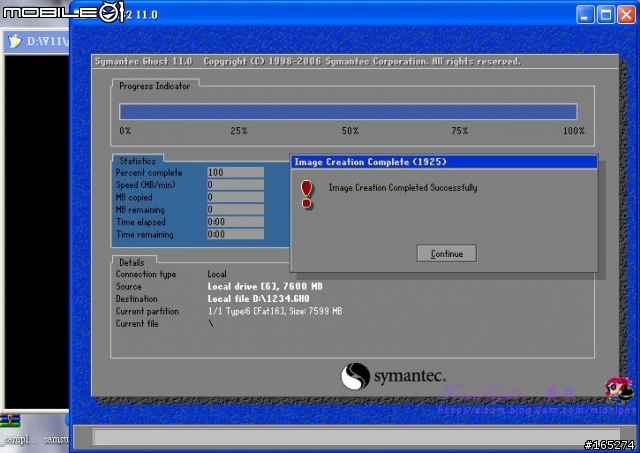Click the 'samsu' desktop item label
Image resolution: width=640 pixels, height=453 pixels.
[56, 439]
